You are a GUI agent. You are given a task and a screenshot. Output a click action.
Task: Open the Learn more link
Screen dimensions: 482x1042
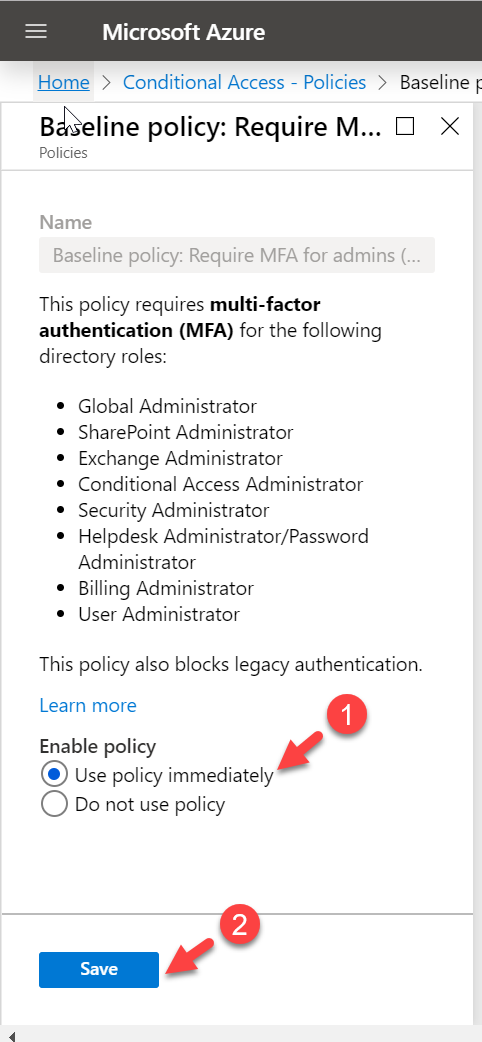(88, 705)
